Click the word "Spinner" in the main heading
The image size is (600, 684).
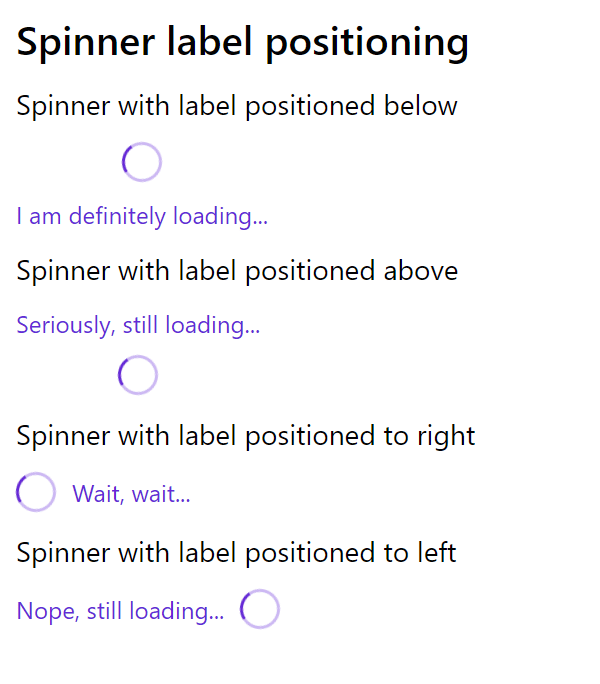tap(87, 42)
